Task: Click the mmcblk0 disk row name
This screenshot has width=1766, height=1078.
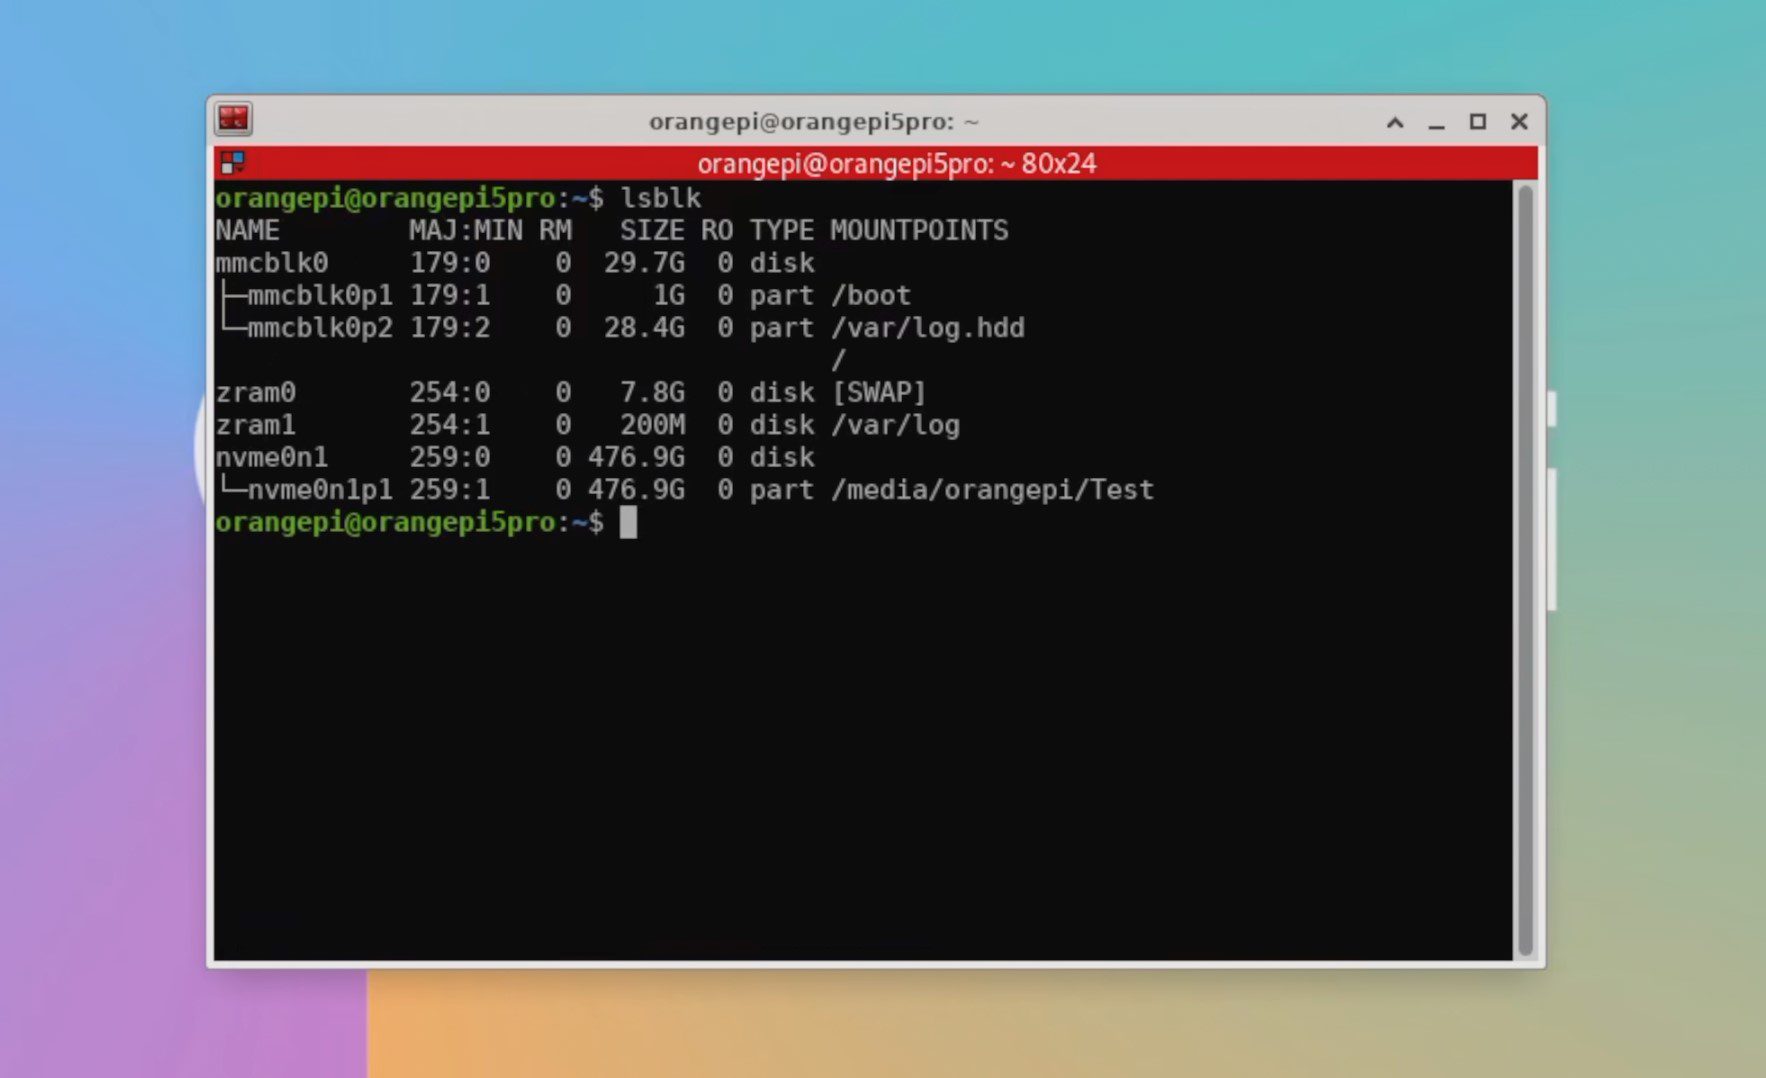Action: coord(271,263)
